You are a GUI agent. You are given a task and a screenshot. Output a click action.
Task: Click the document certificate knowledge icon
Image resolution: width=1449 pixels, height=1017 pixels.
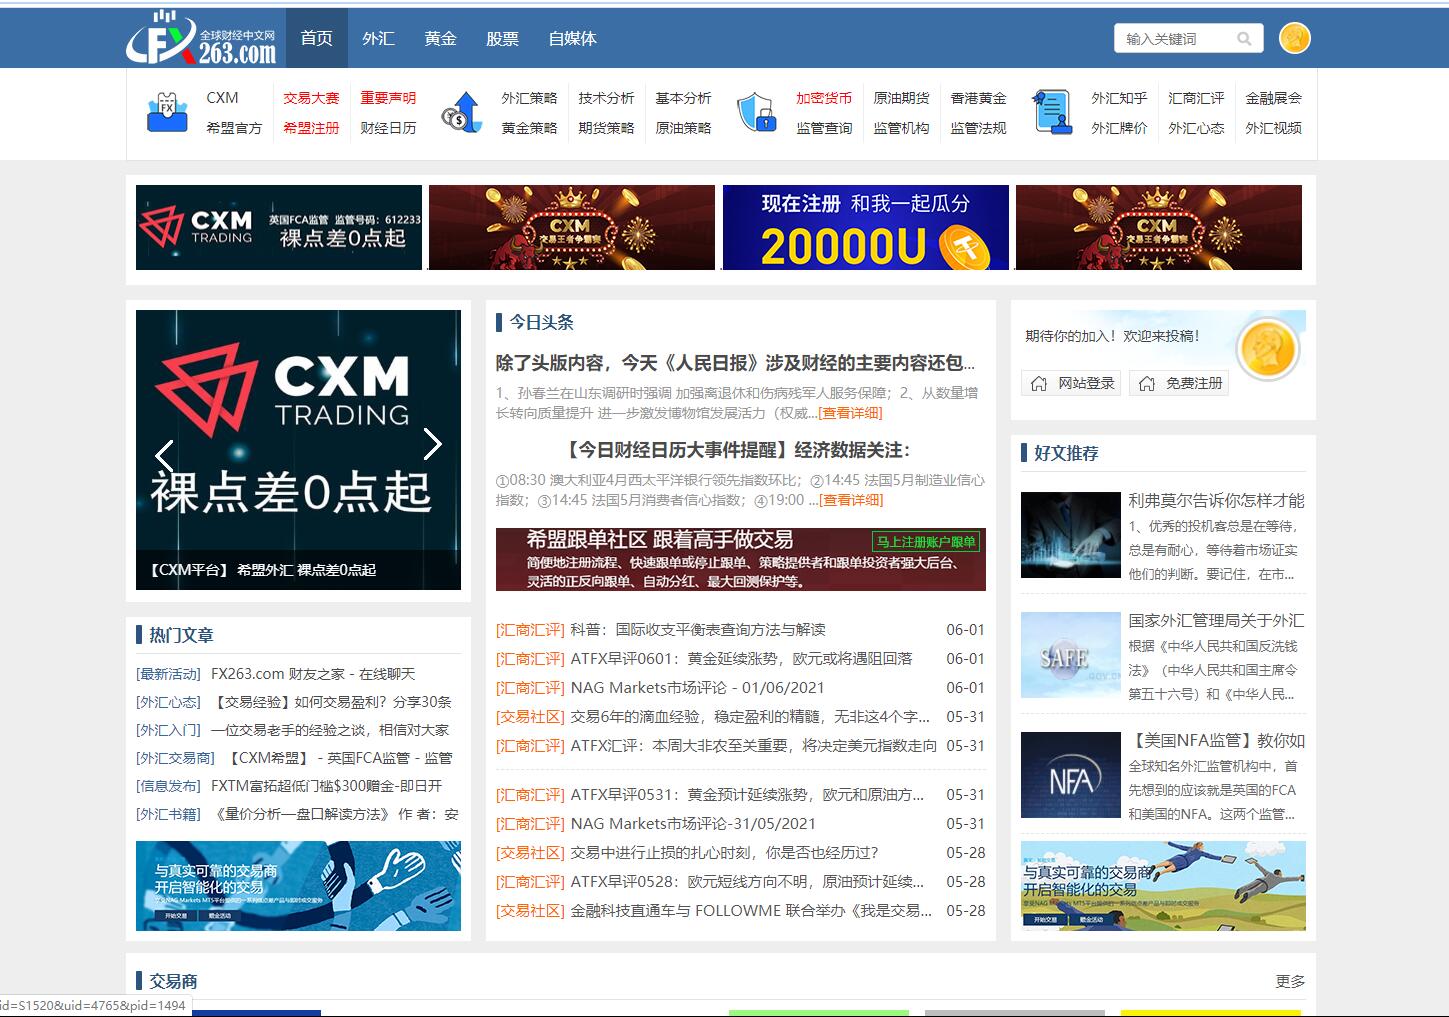pyautogui.click(x=1052, y=112)
